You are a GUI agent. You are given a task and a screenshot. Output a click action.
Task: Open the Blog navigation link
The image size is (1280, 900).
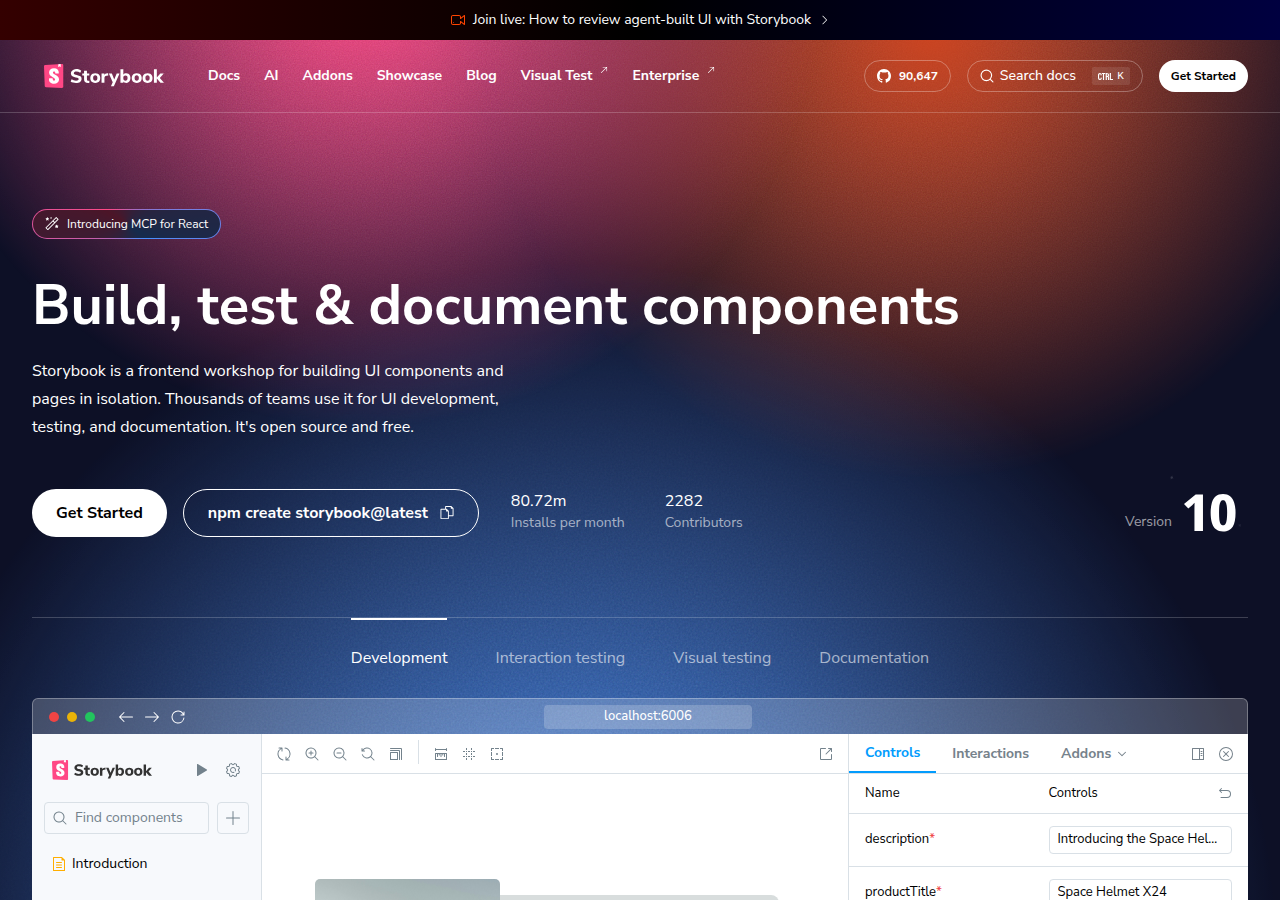[481, 75]
